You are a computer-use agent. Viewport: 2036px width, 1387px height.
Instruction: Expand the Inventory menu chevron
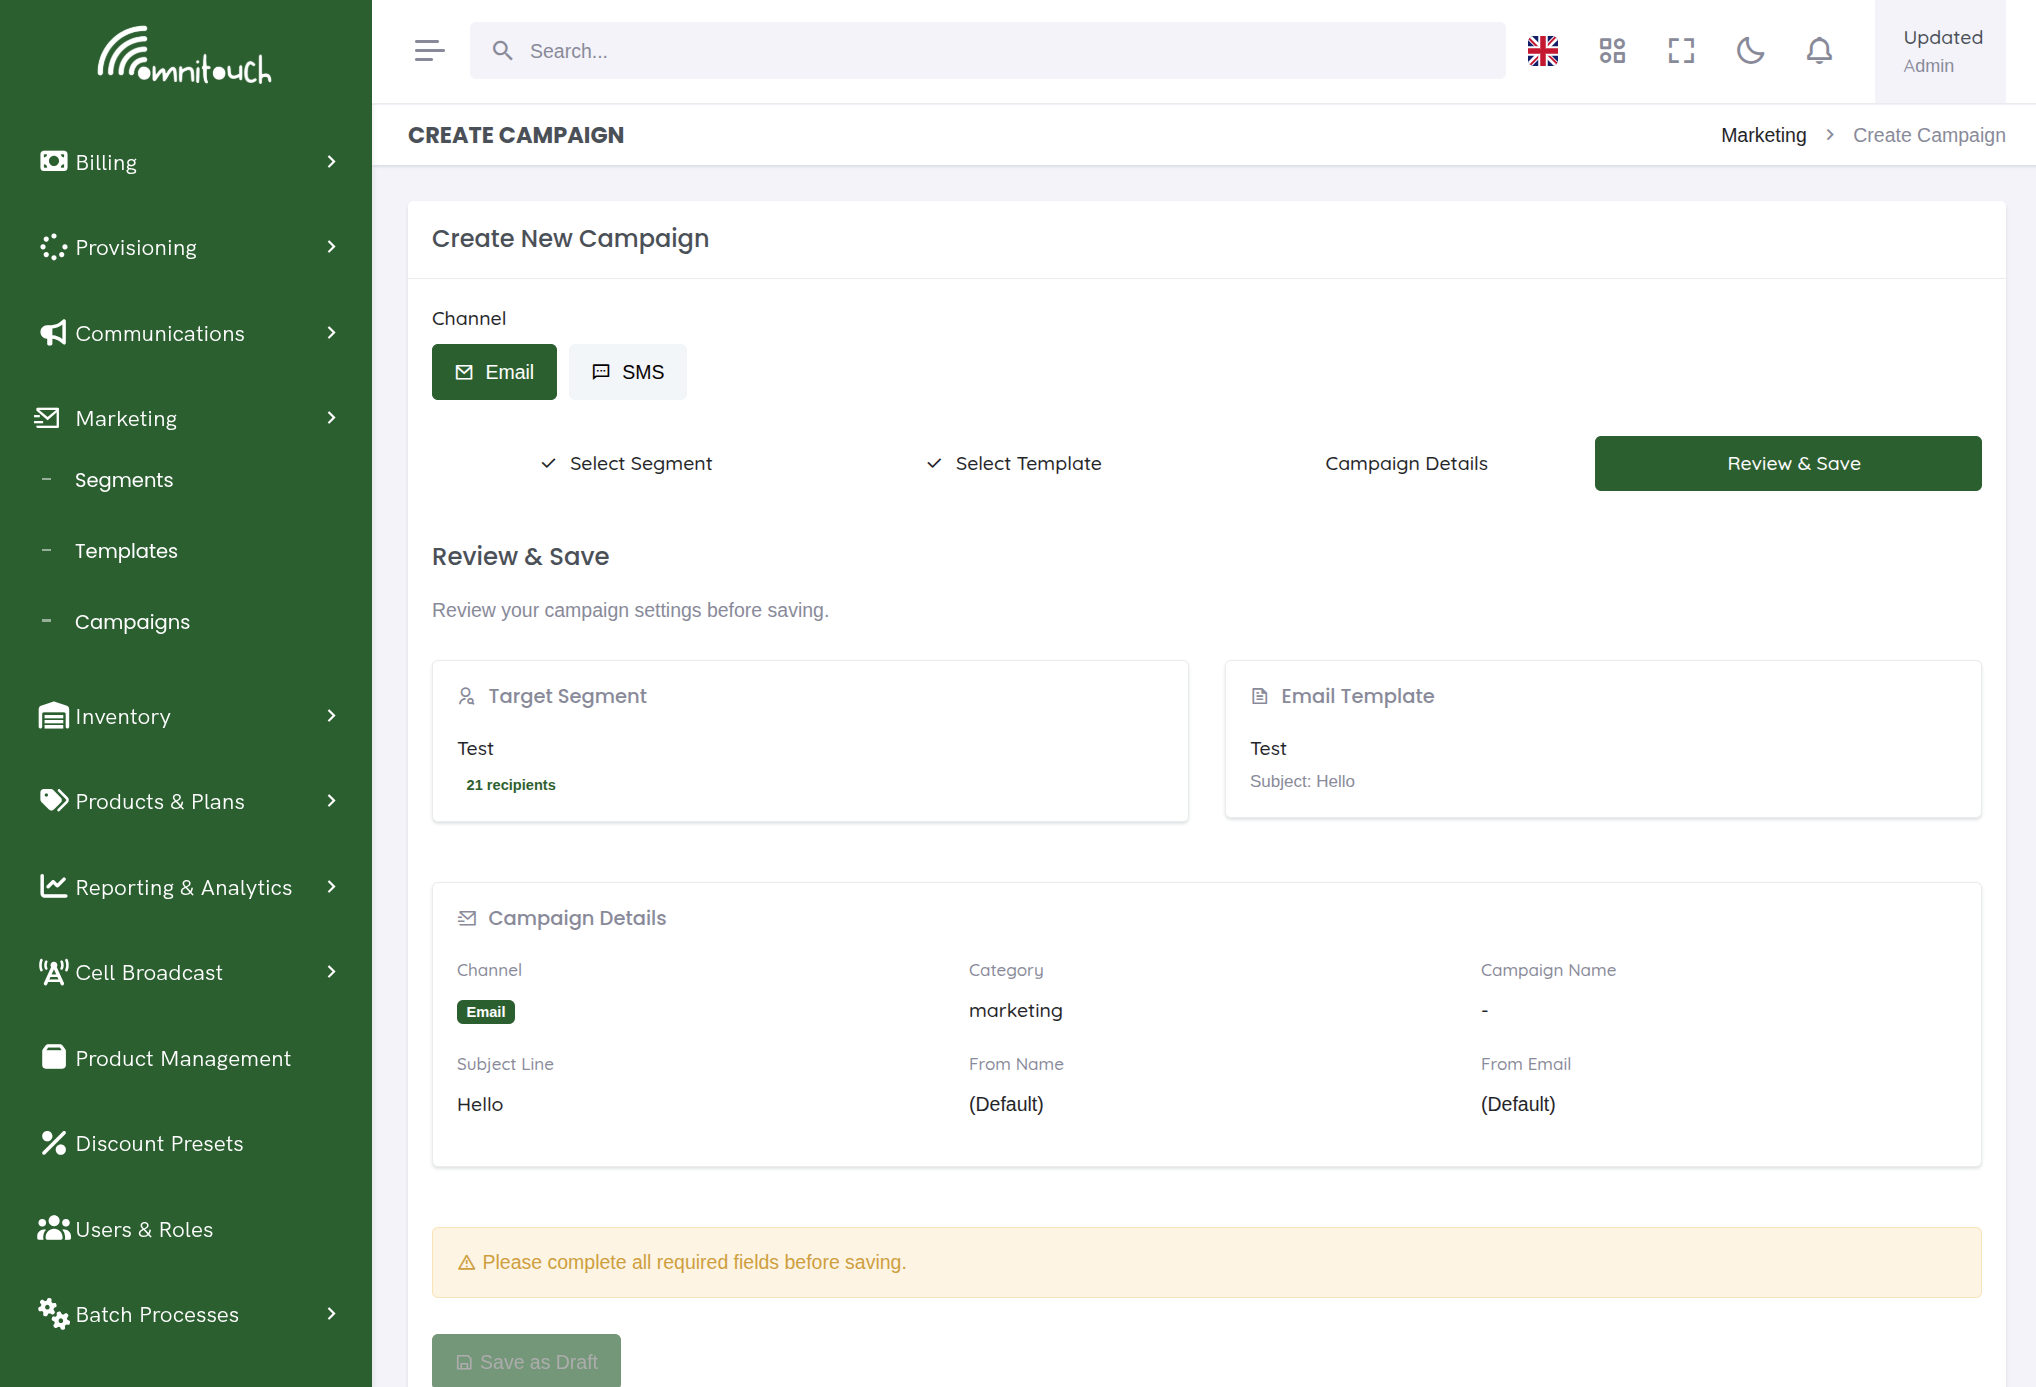pyautogui.click(x=331, y=715)
